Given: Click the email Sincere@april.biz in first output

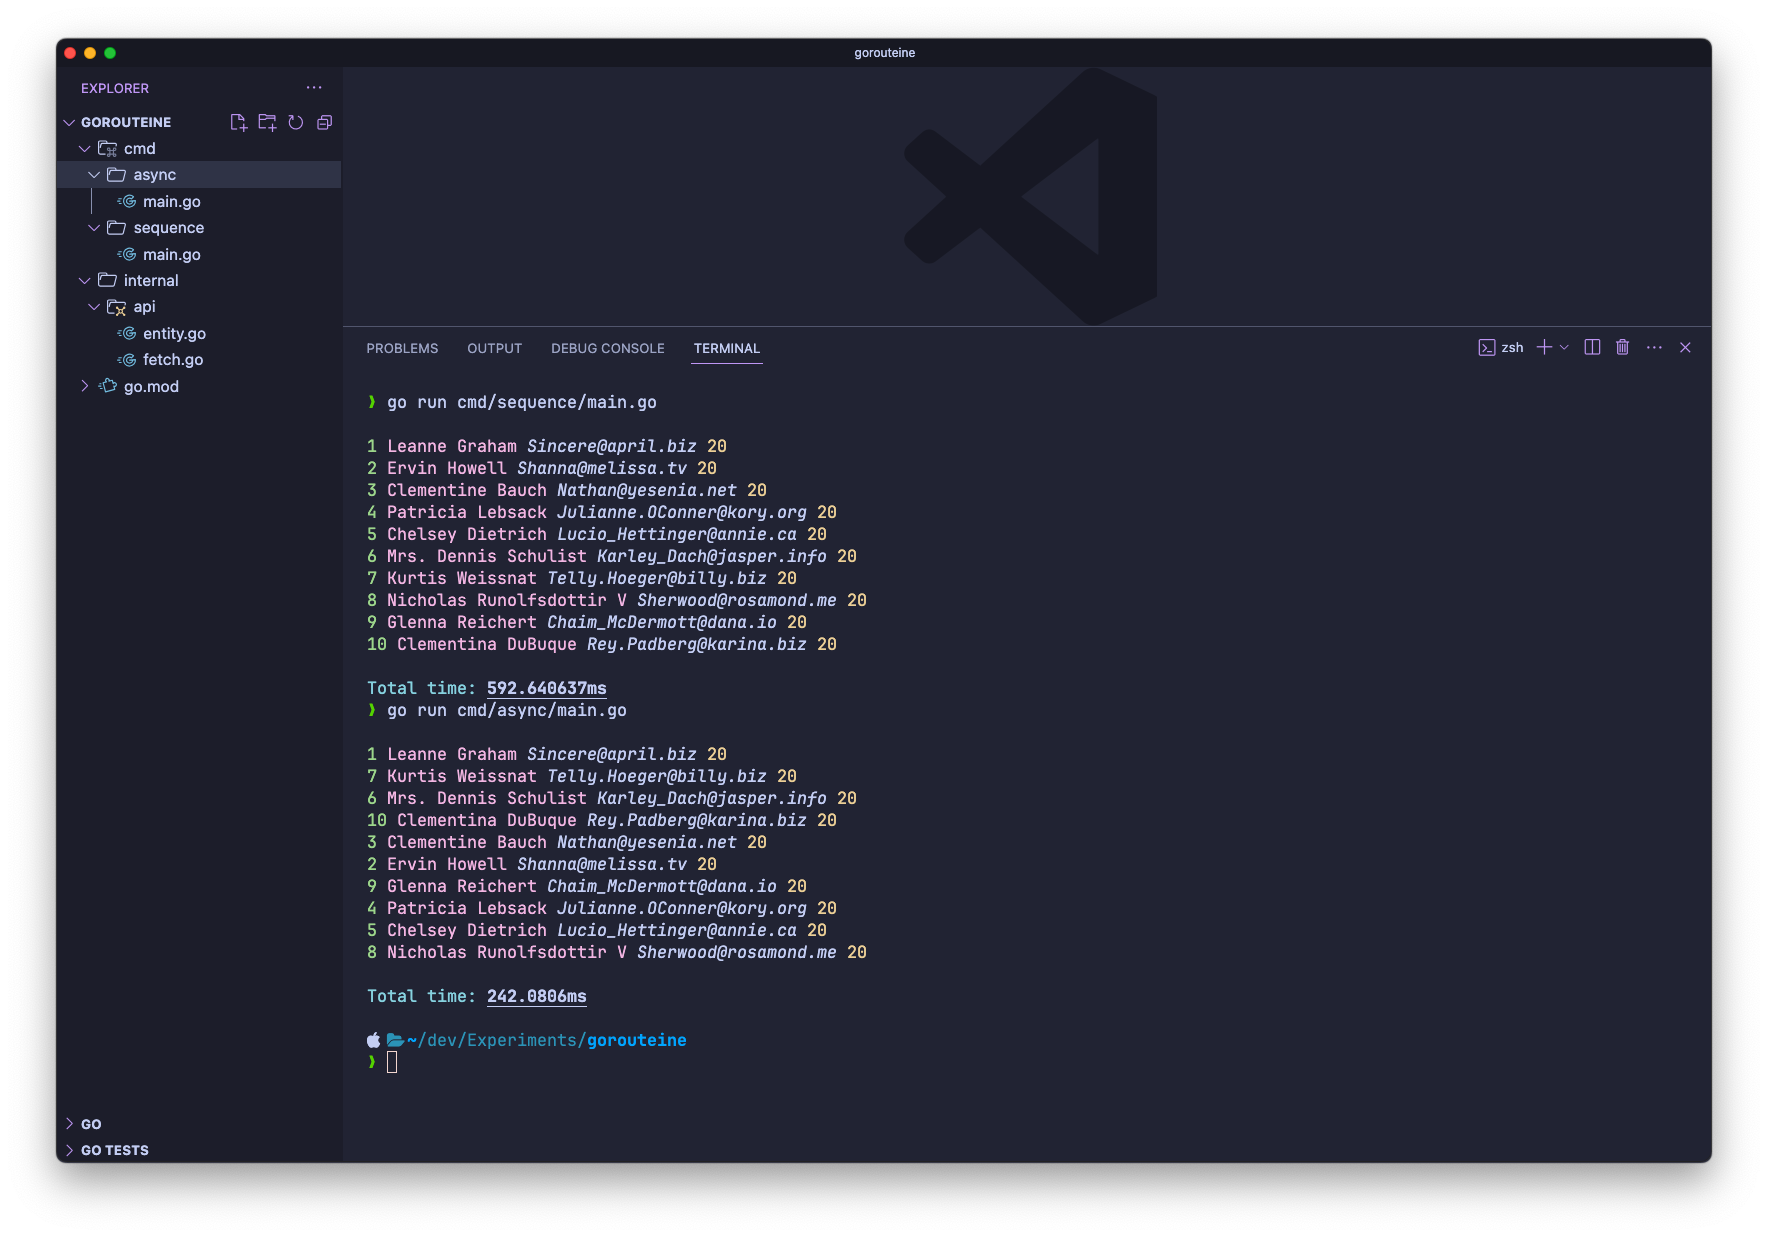Looking at the screenshot, I should (x=611, y=446).
